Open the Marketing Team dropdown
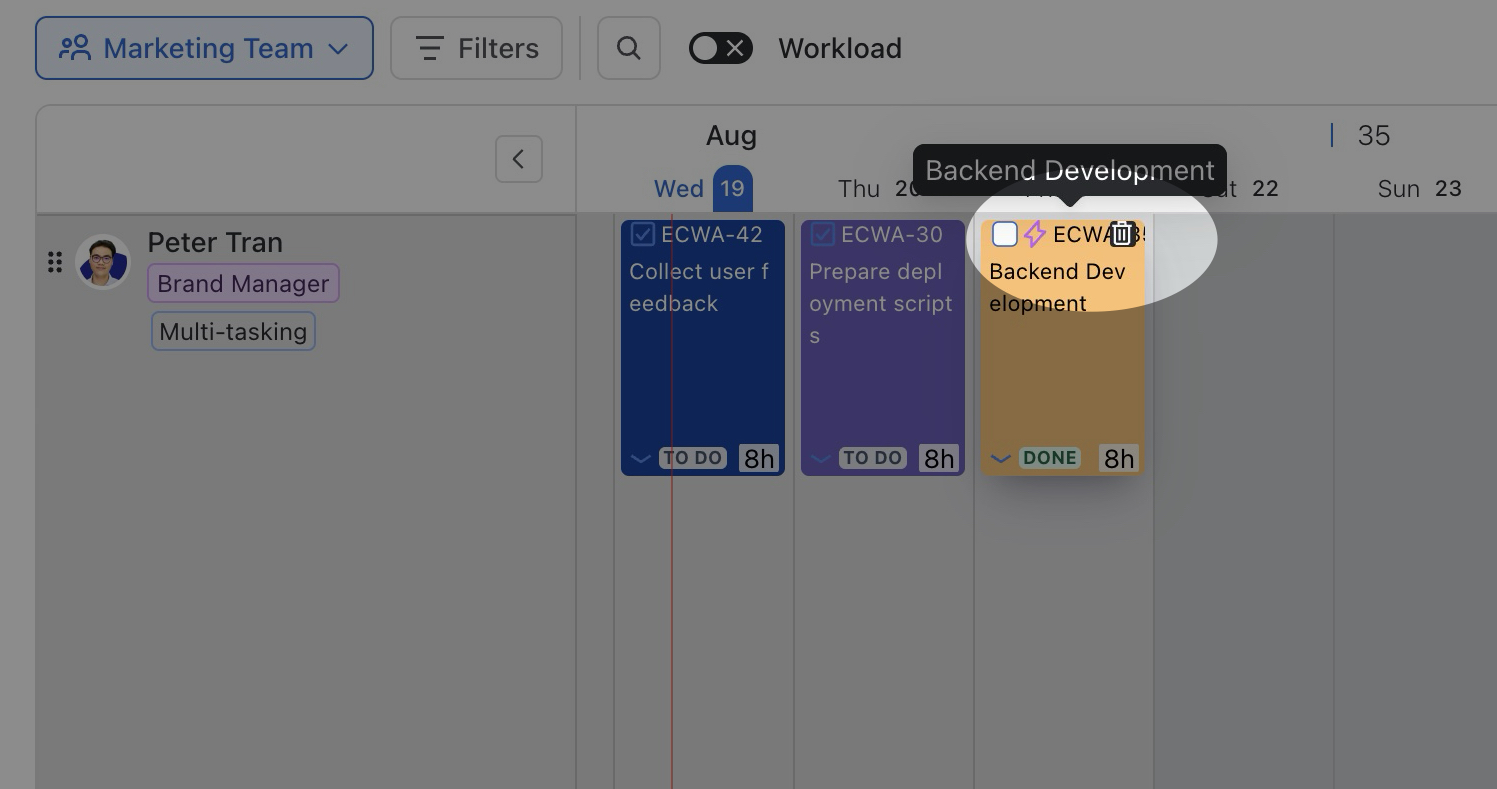 pos(204,48)
